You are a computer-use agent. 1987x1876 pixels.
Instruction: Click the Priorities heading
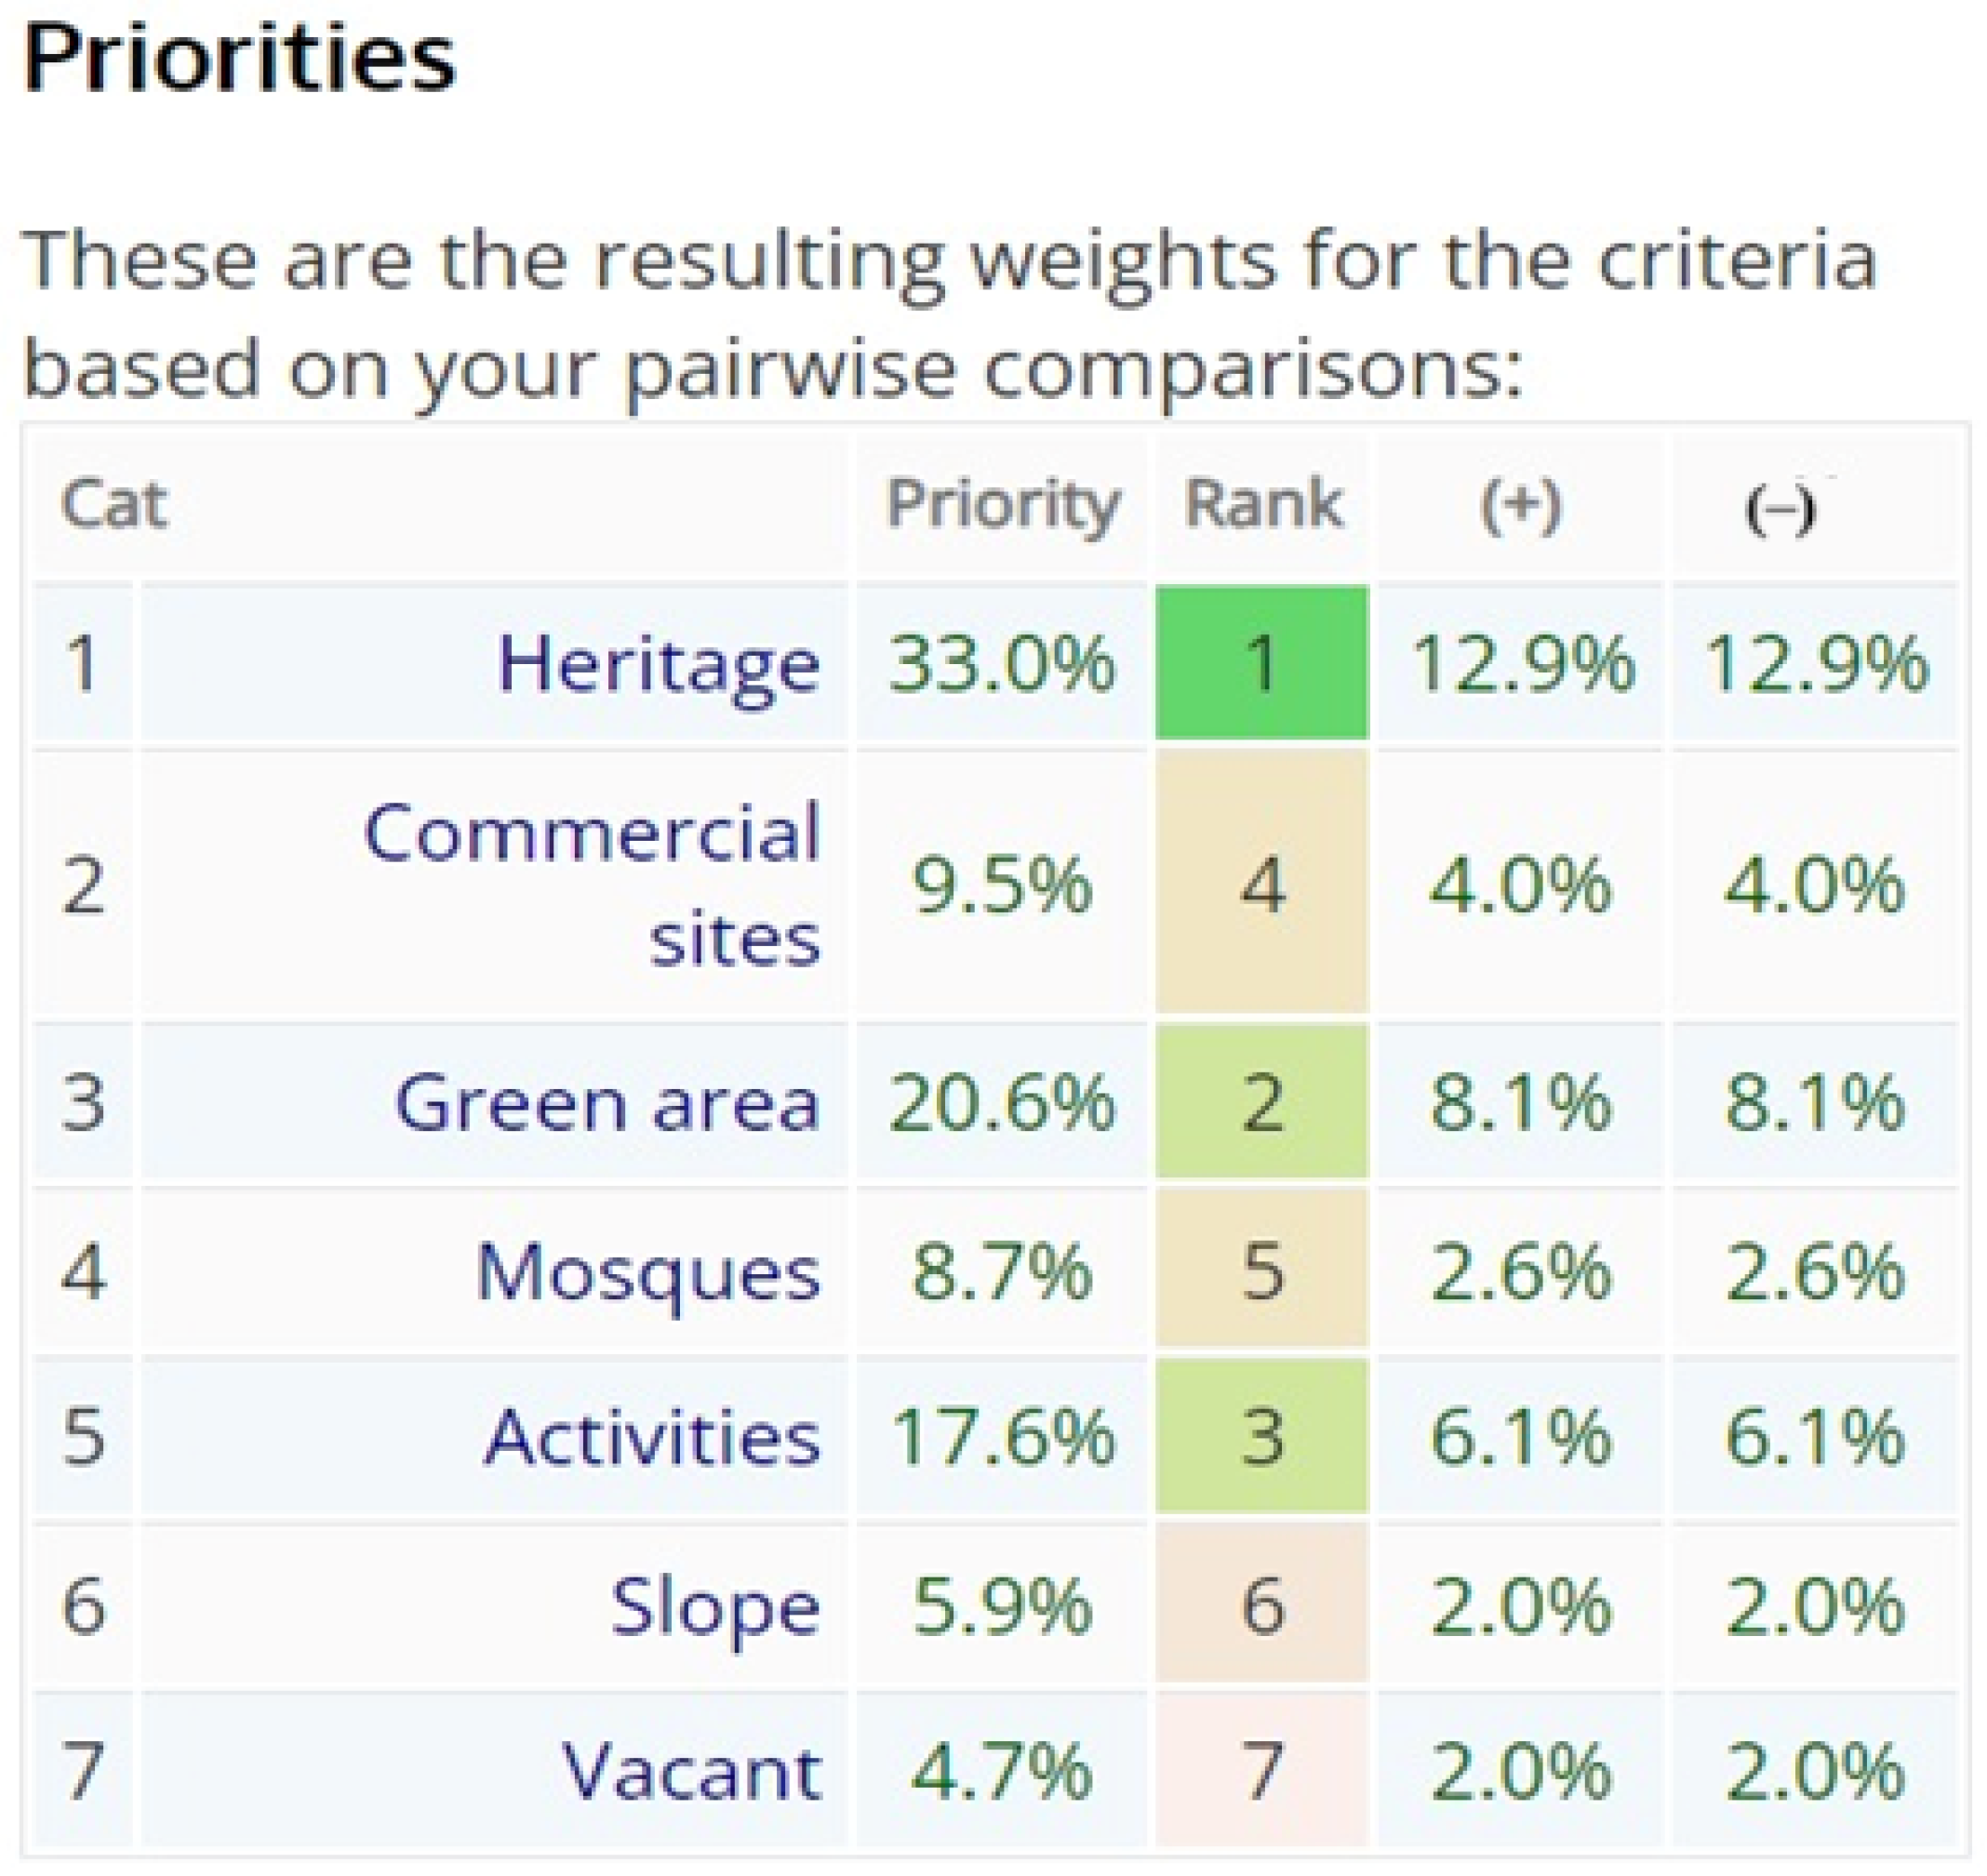[239, 59]
